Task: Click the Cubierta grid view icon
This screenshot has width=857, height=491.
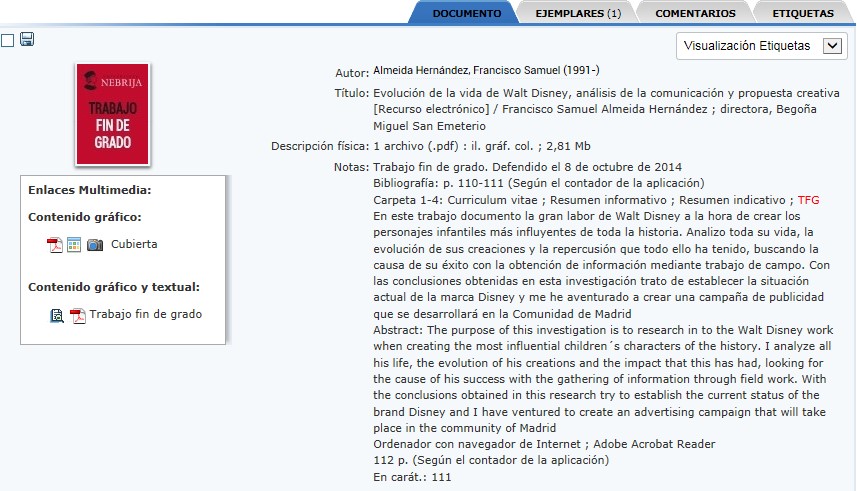Action: pos(74,245)
